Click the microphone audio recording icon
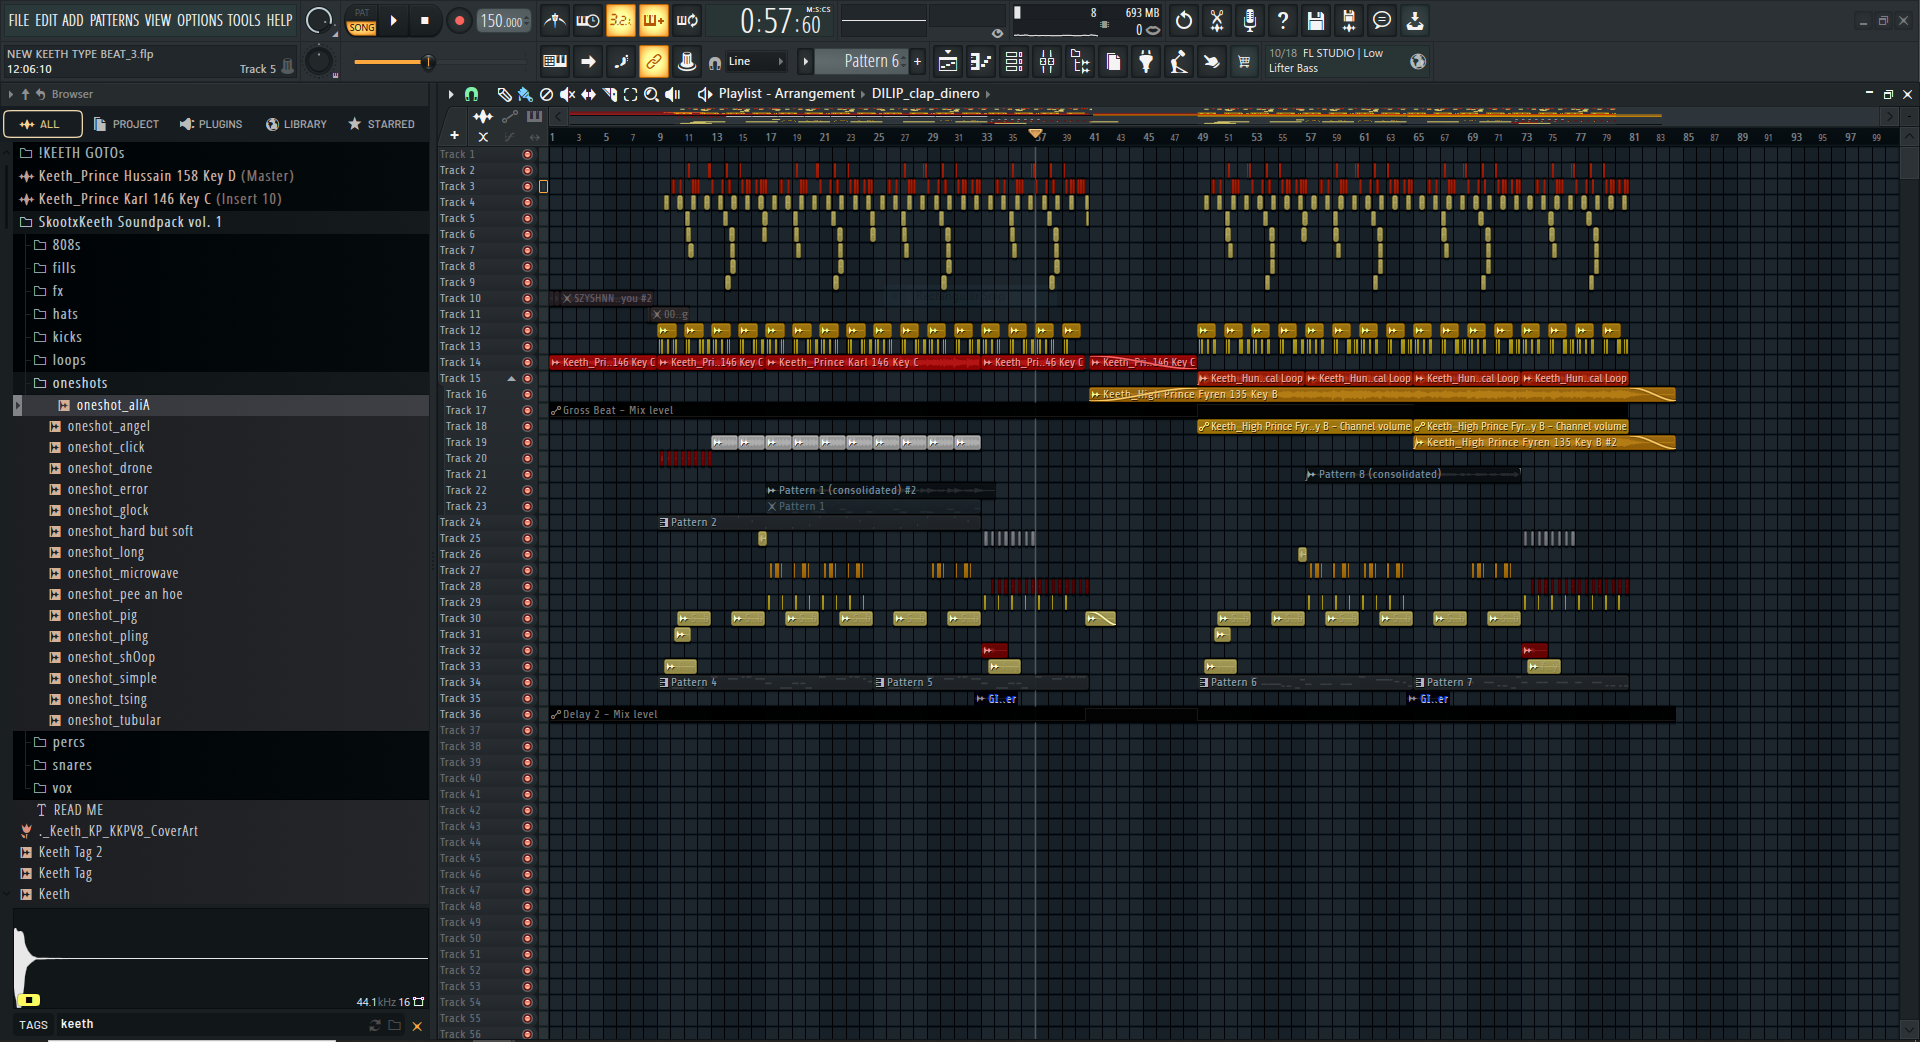The width and height of the screenshot is (1920, 1042). coord(1250,21)
